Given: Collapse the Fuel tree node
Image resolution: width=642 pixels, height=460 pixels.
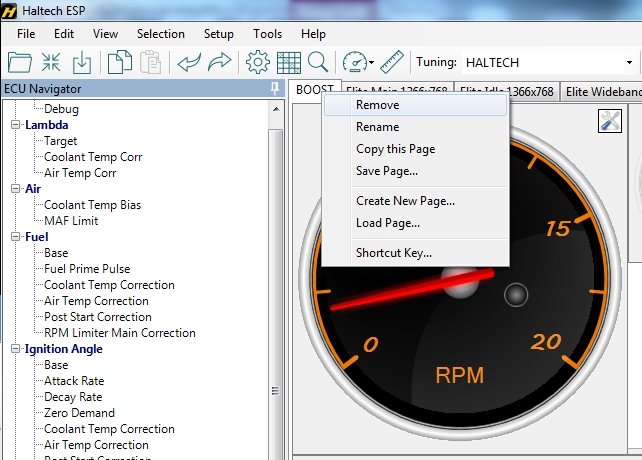Looking at the screenshot, I should [16, 237].
